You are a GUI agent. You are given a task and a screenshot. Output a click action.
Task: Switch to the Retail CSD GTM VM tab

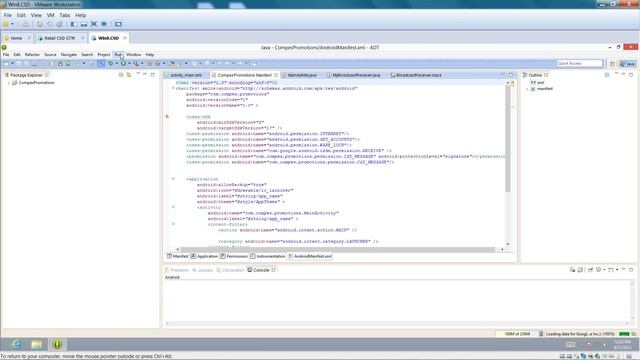[60, 38]
